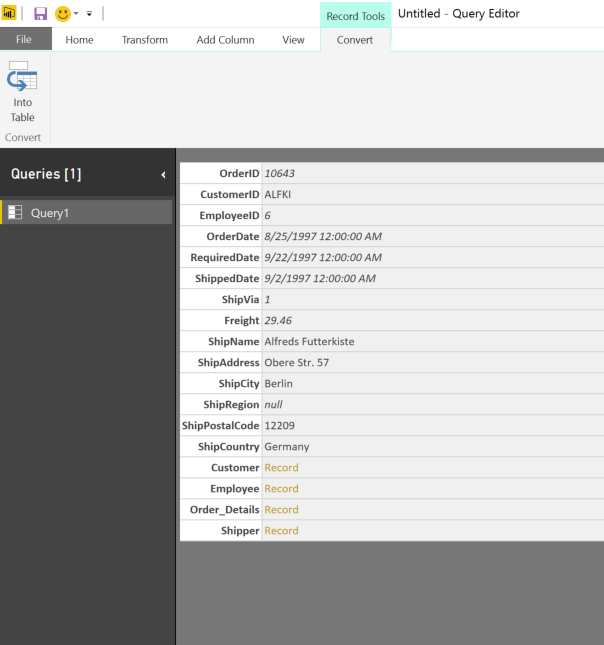Collapse the Queries pane with arrow
The height and width of the screenshot is (645, 604).
[x=164, y=175]
